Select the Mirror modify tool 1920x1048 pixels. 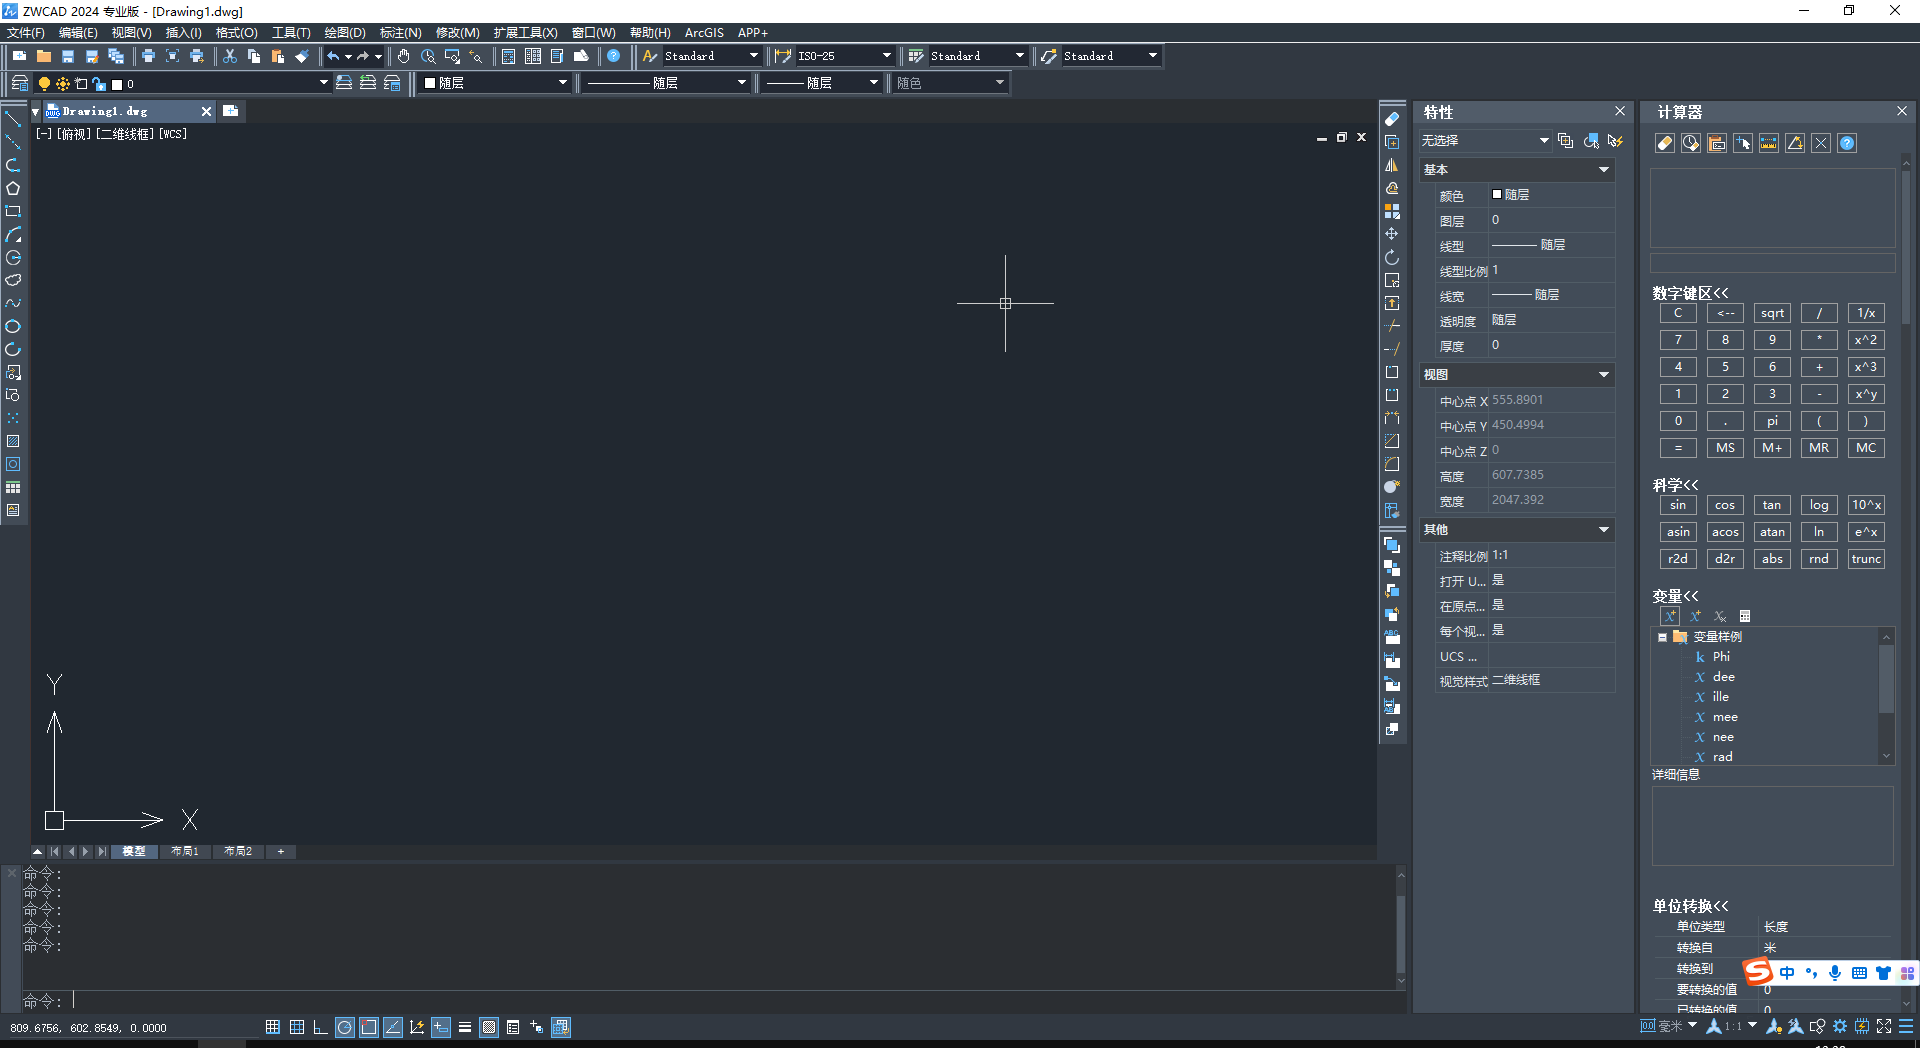click(1392, 165)
